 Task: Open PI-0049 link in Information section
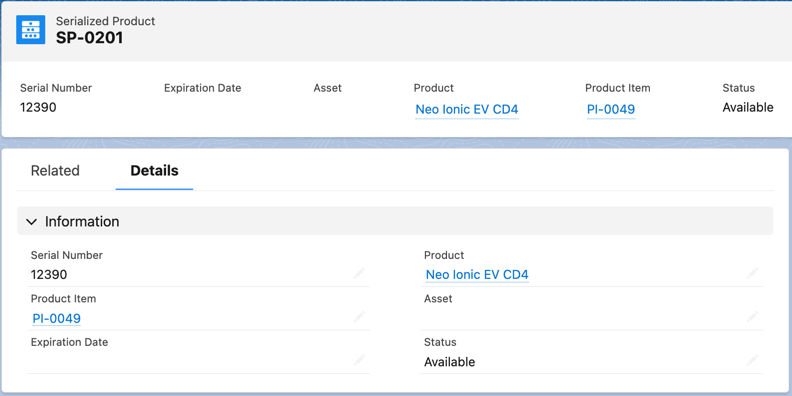click(x=57, y=319)
